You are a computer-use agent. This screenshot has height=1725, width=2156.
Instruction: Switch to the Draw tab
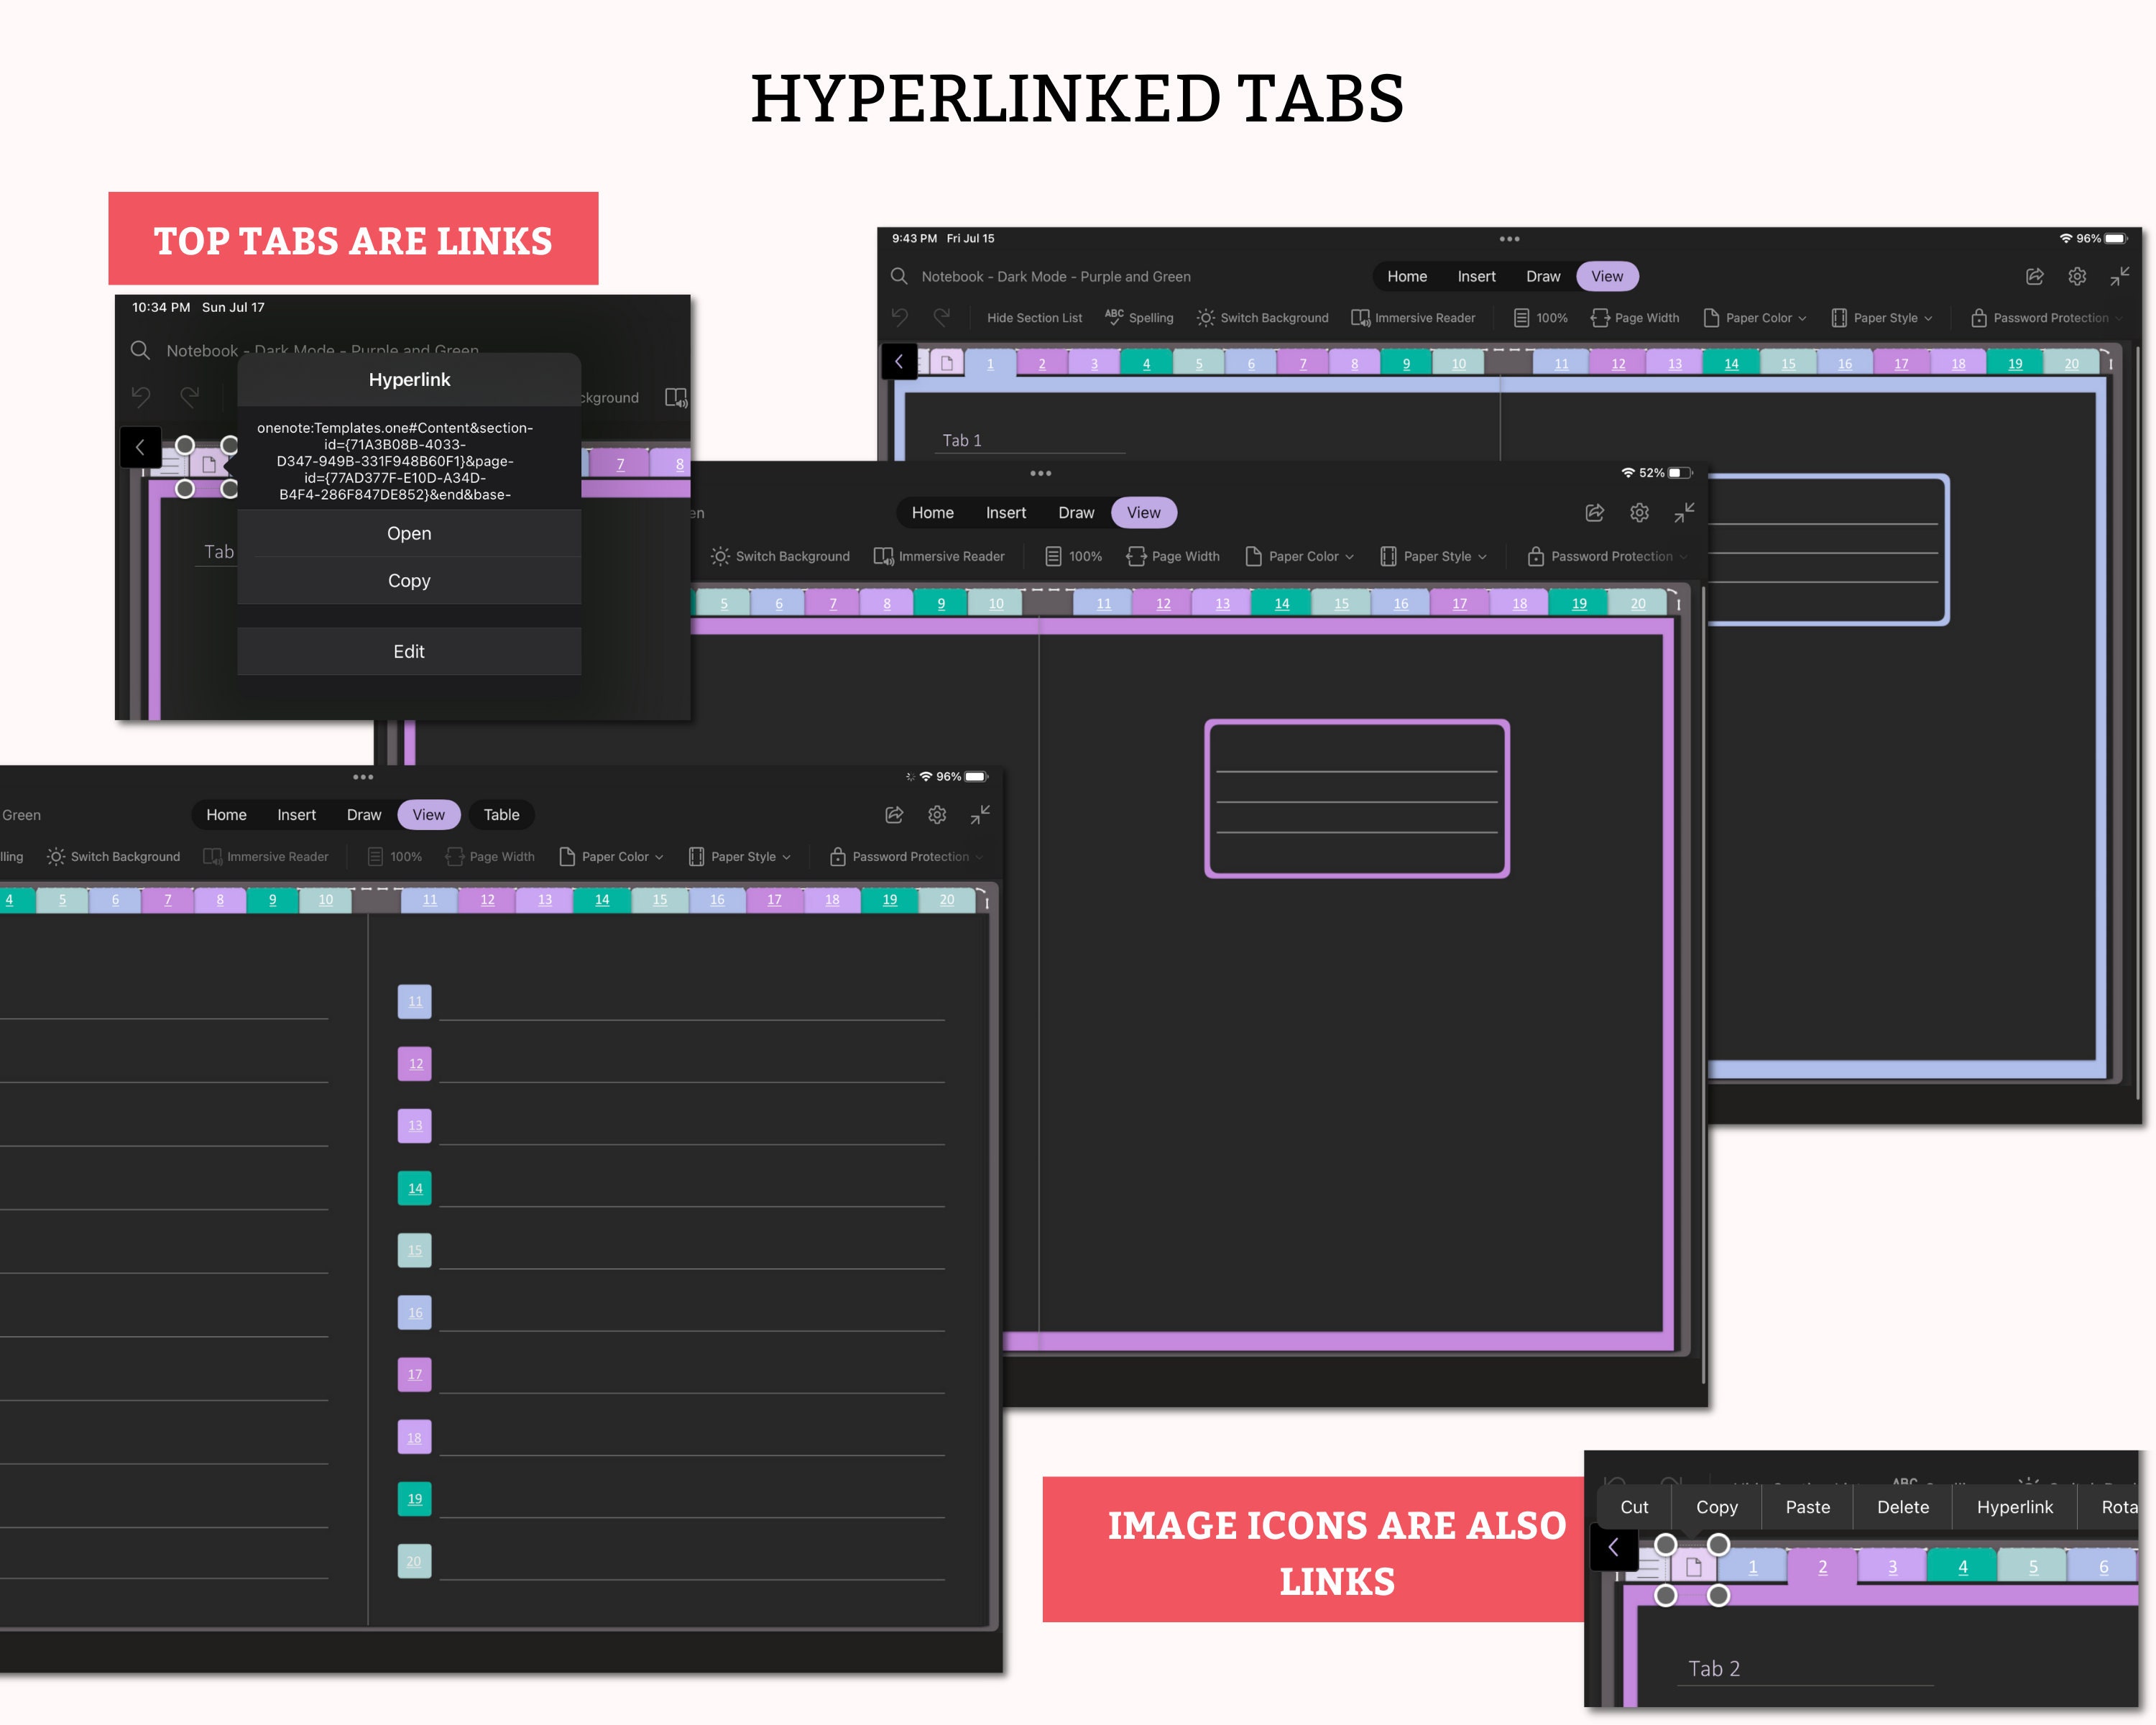pos(1543,276)
